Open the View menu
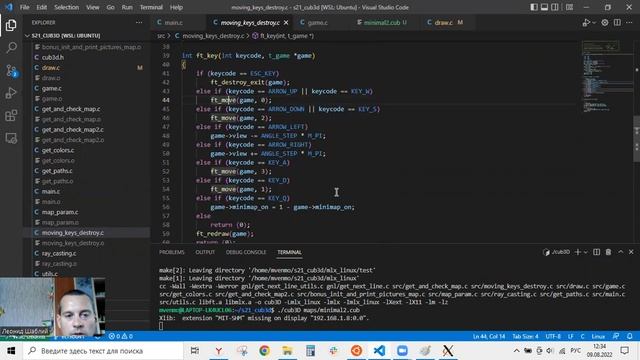 tap(93, 7)
